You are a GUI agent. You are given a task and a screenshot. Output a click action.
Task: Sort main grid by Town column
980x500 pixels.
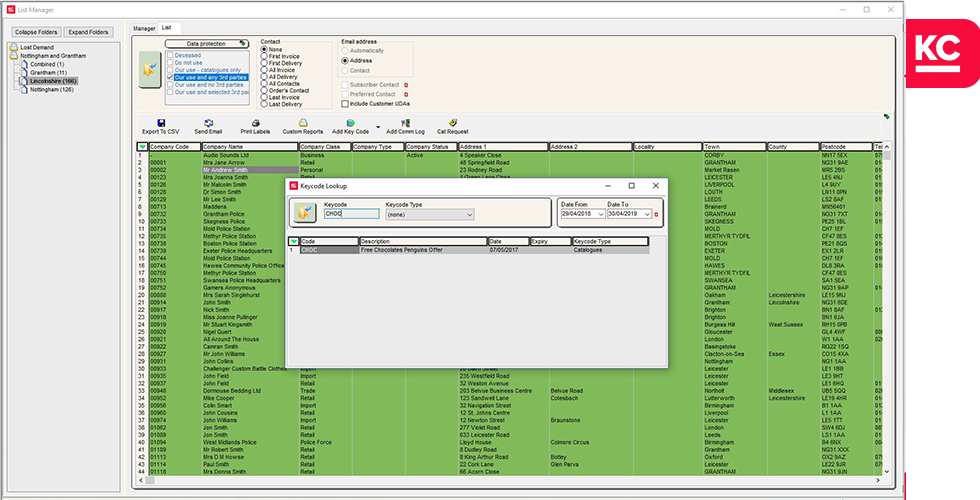coord(735,147)
